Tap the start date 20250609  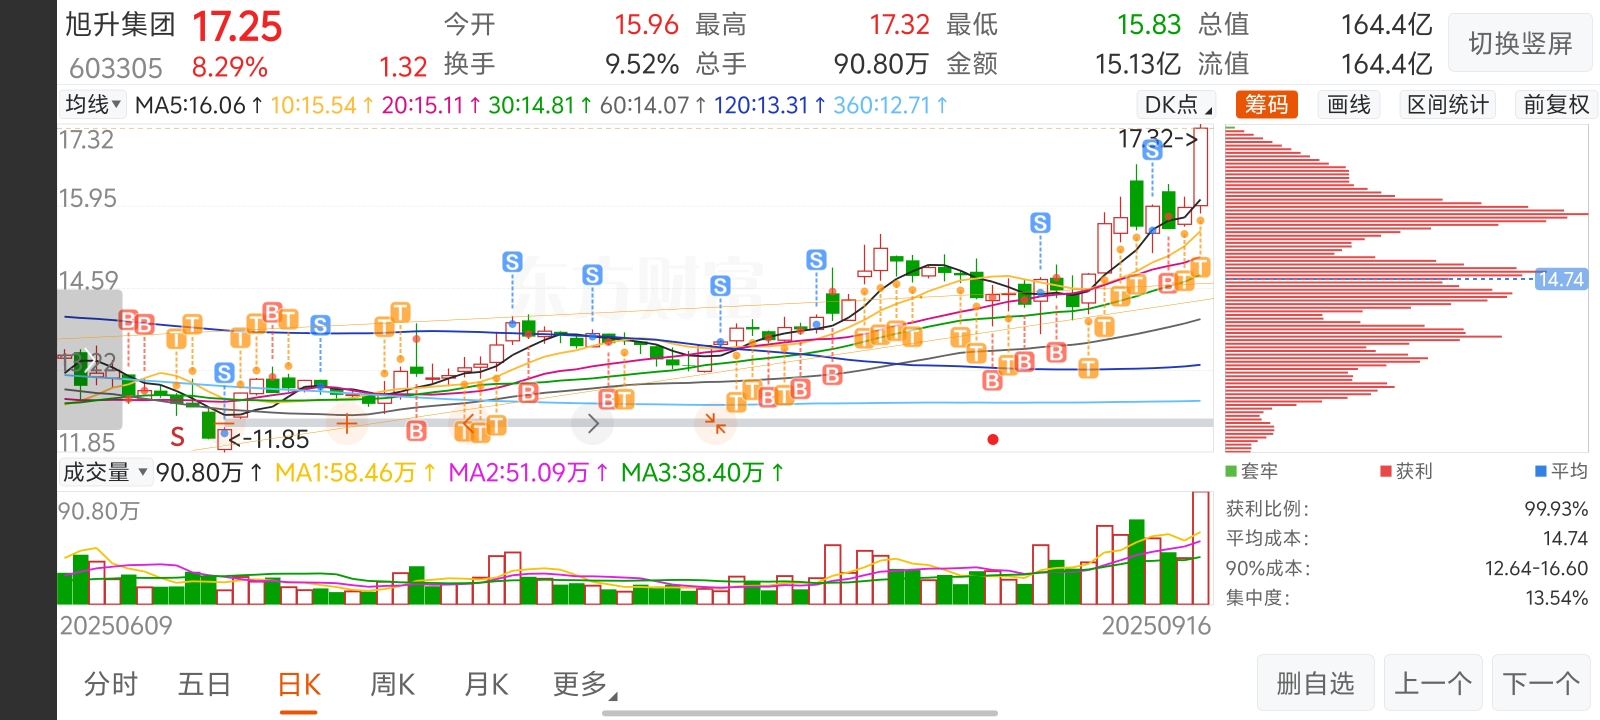pos(116,626)
